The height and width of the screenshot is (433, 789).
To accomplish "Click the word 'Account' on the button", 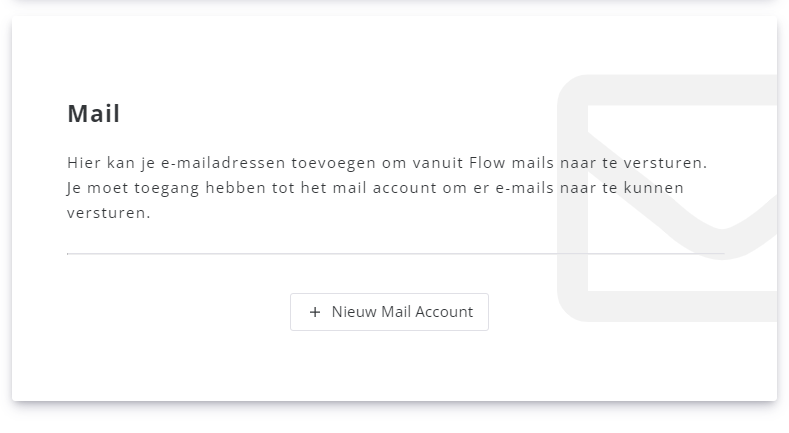I will pos(443,312).
